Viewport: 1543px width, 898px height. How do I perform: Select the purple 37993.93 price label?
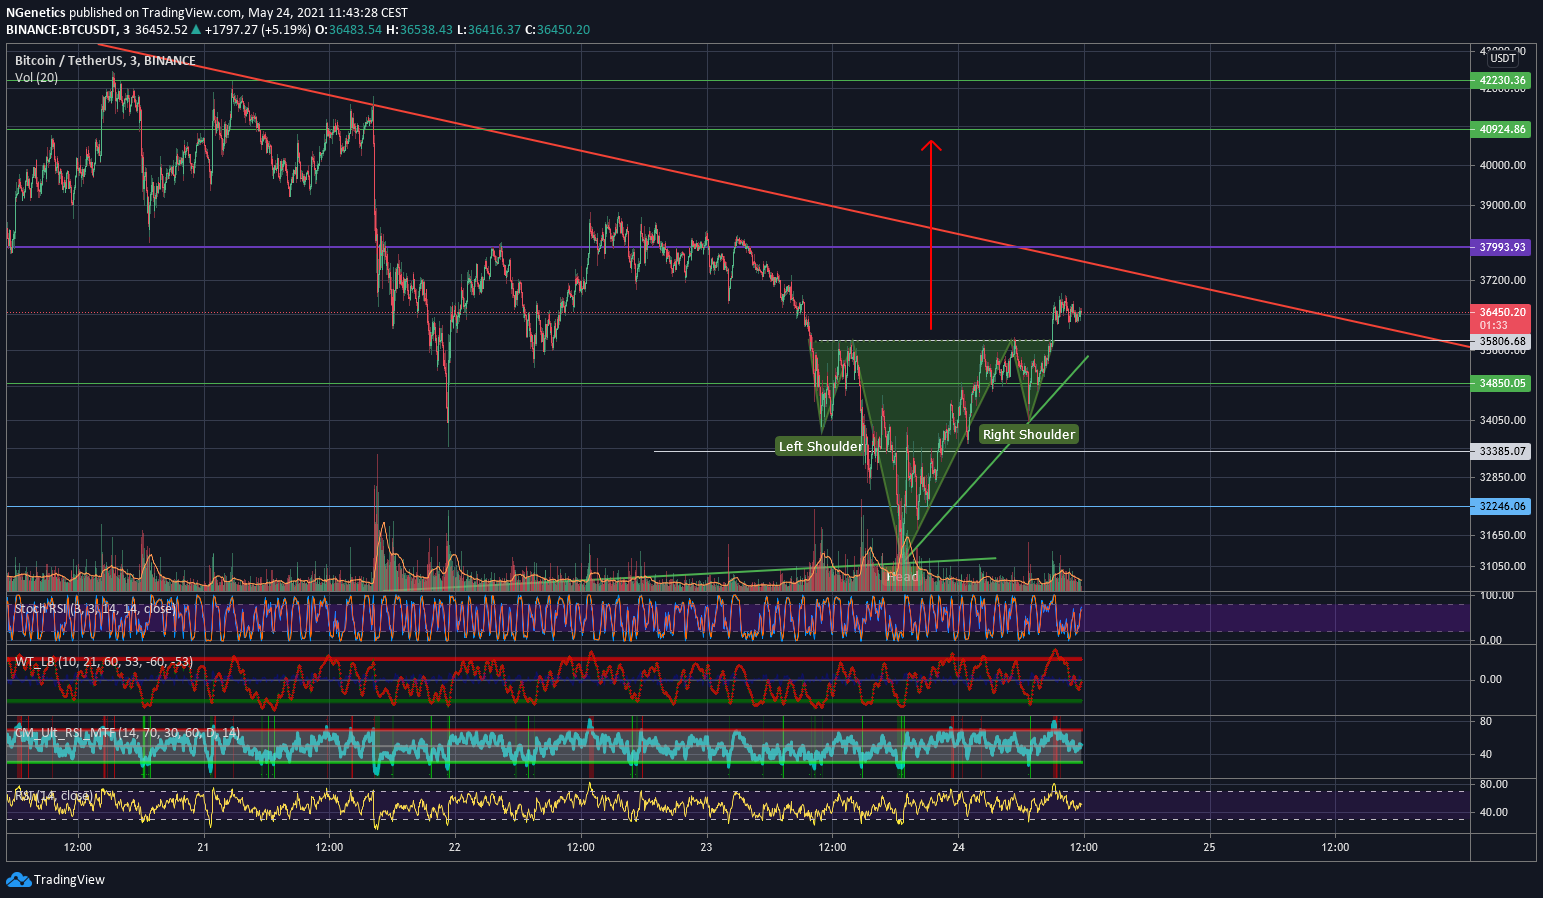[1502, 247]
